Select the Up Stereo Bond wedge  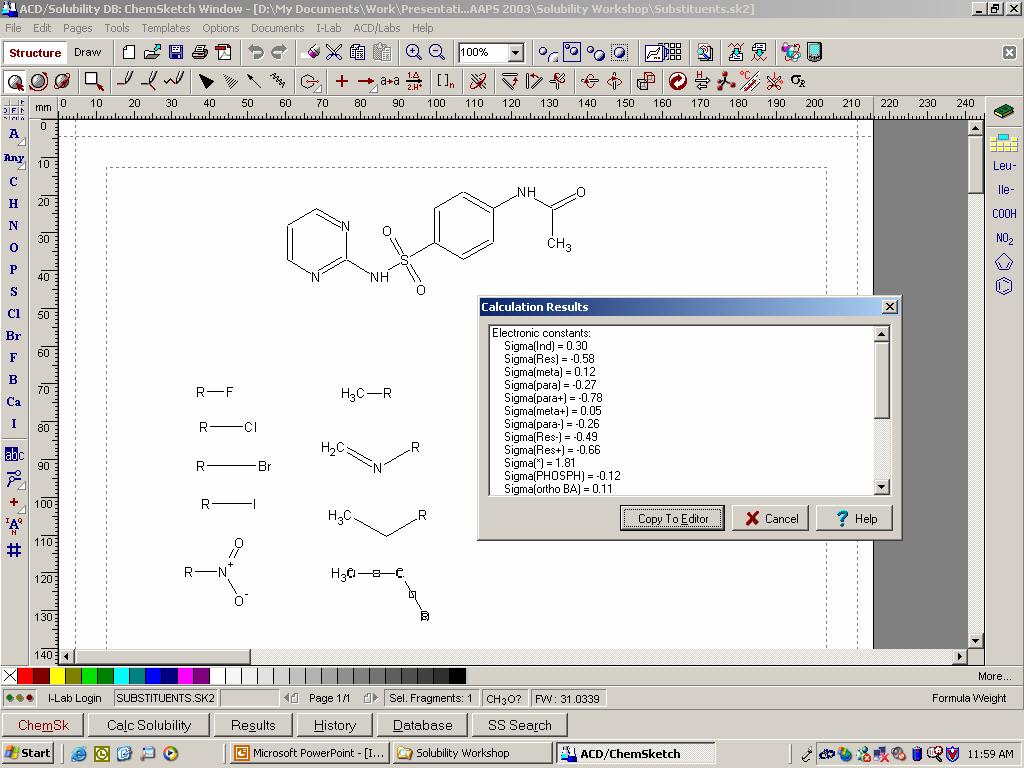[206, 81]
